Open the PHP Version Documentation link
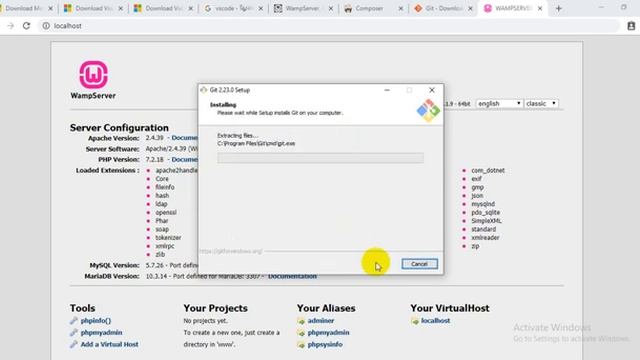The width and height of the screenshot is (640, 360). [x=184, y=159]
